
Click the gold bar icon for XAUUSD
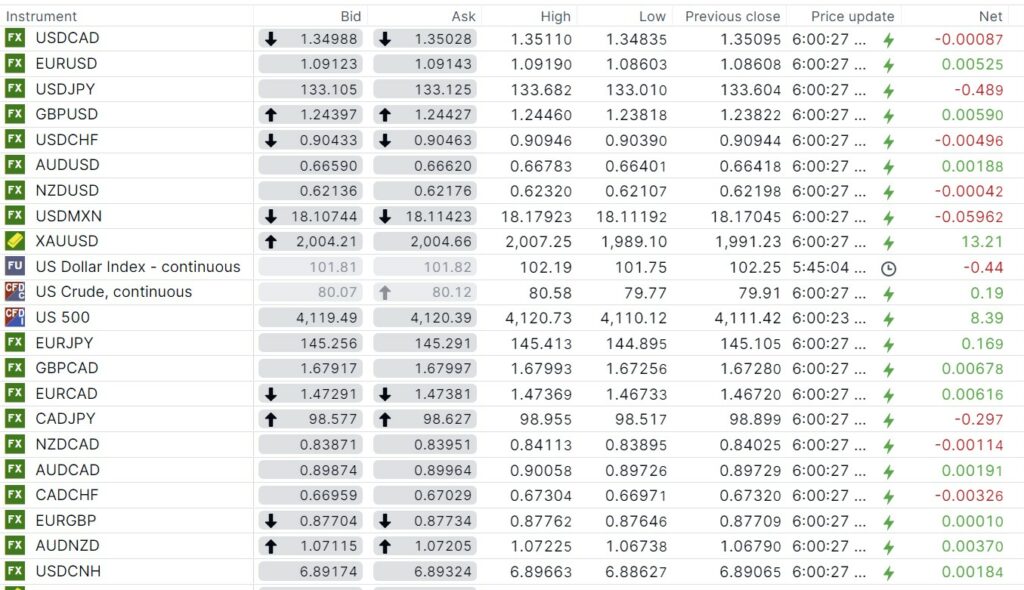15,241
